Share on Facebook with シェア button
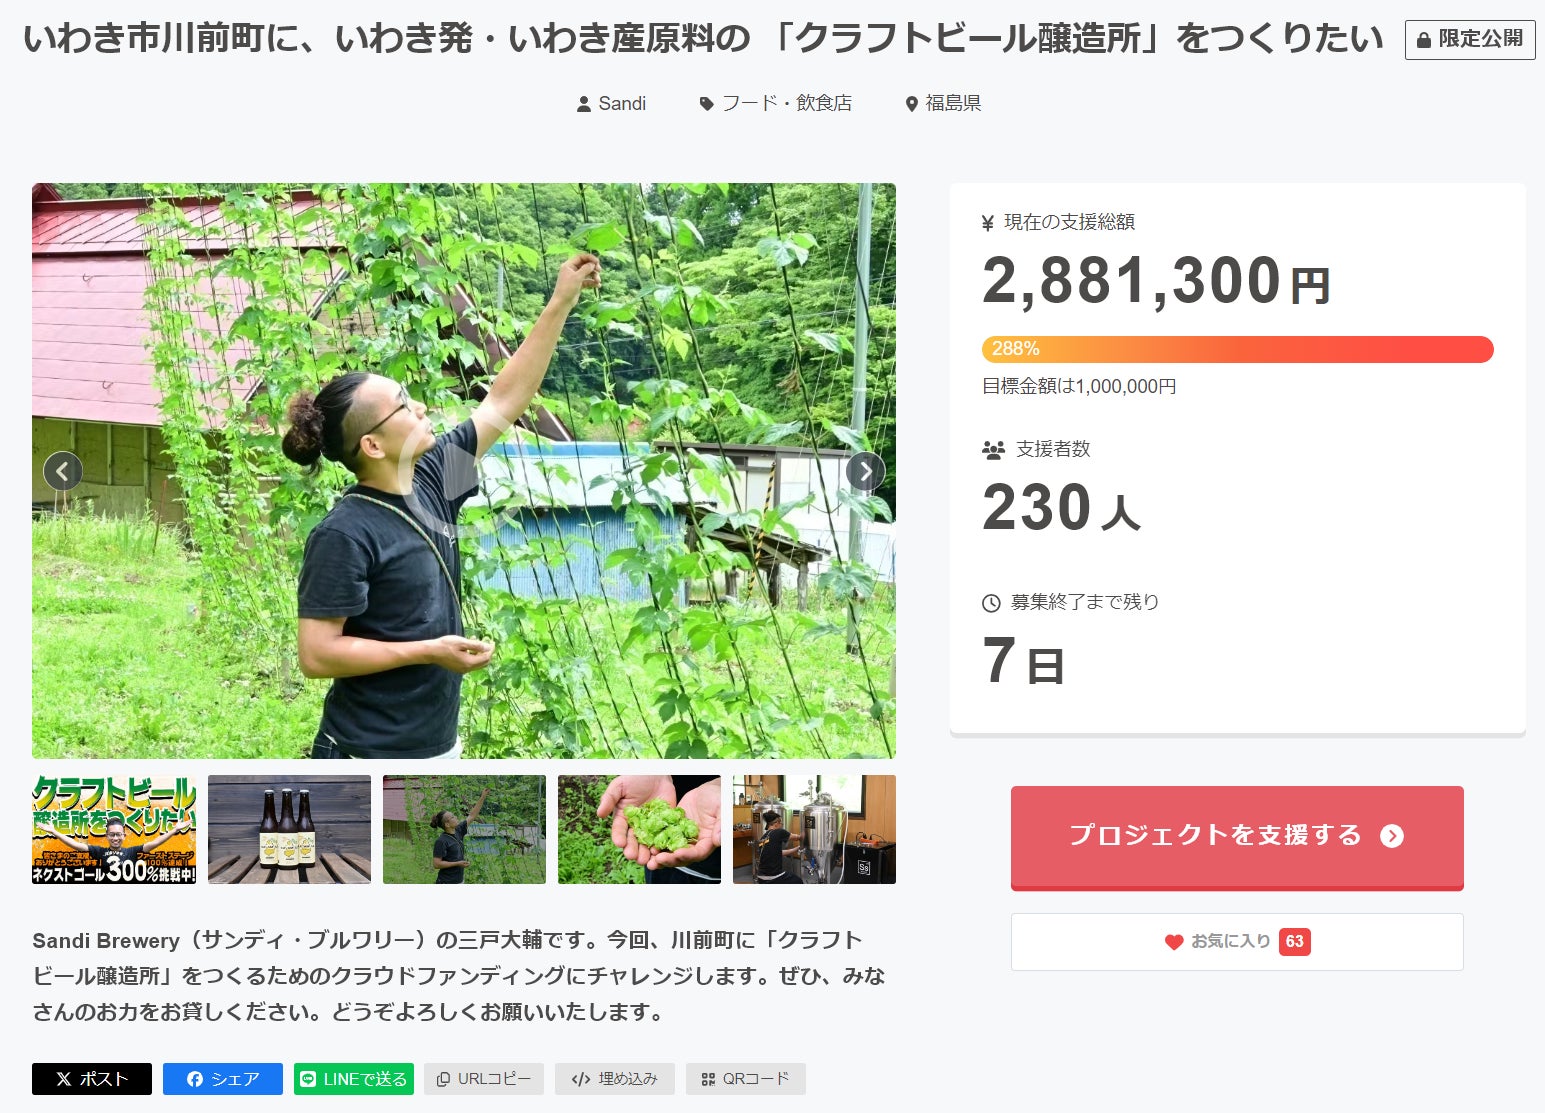The width and height of the screenshot is (1545, 1113). click(x=223, y=1079)
